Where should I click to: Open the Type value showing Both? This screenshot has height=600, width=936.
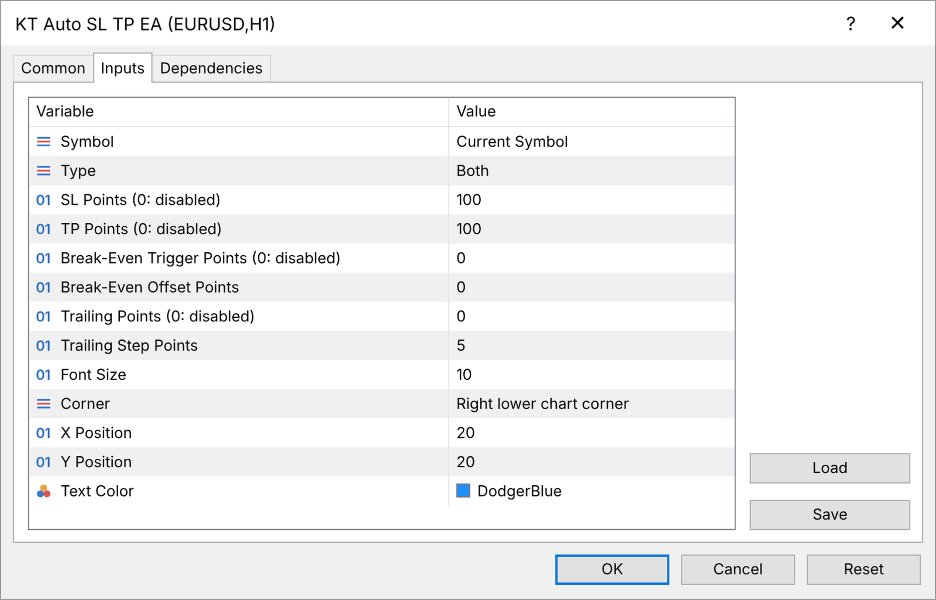[592, 171]
